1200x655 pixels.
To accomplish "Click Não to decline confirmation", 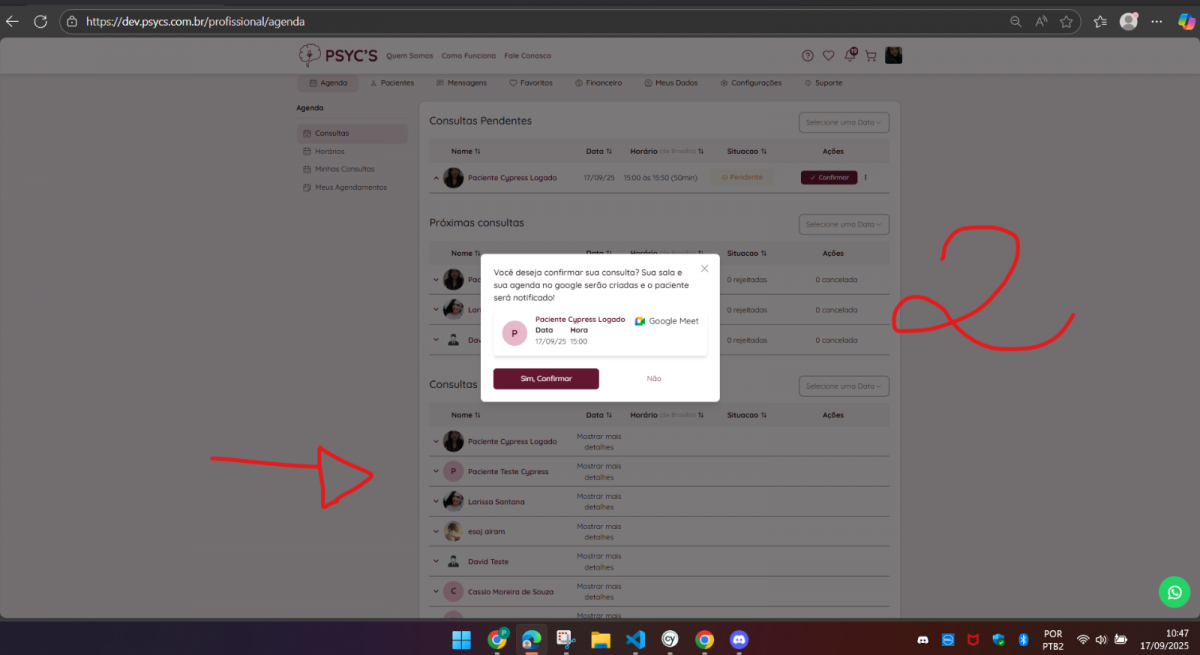I will coord(654,379).
